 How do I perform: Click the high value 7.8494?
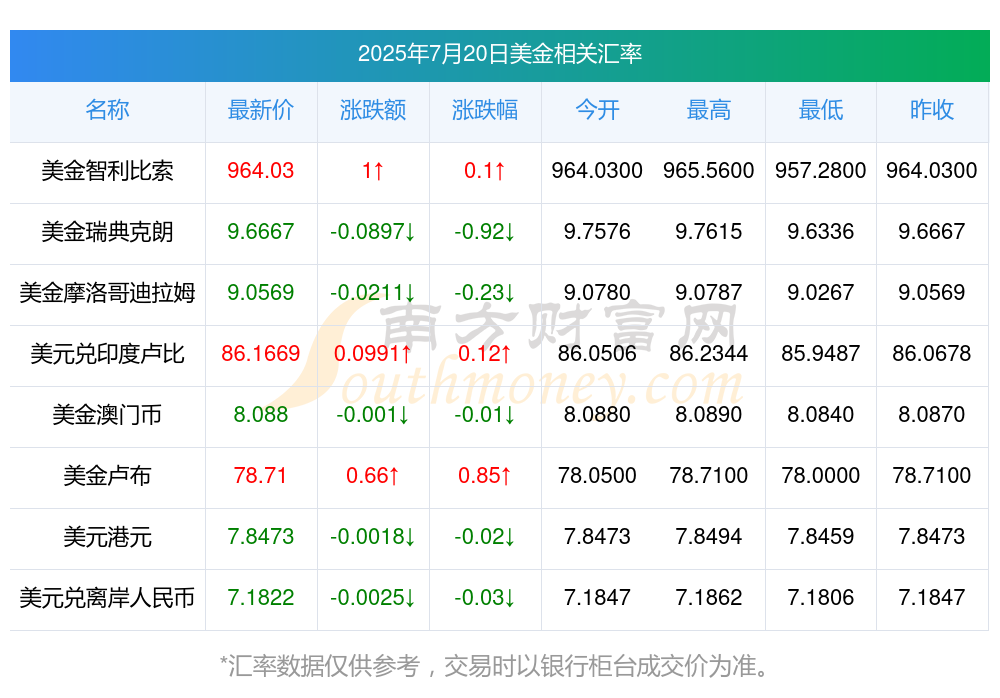pyautogui.click(x=709, y=536)
